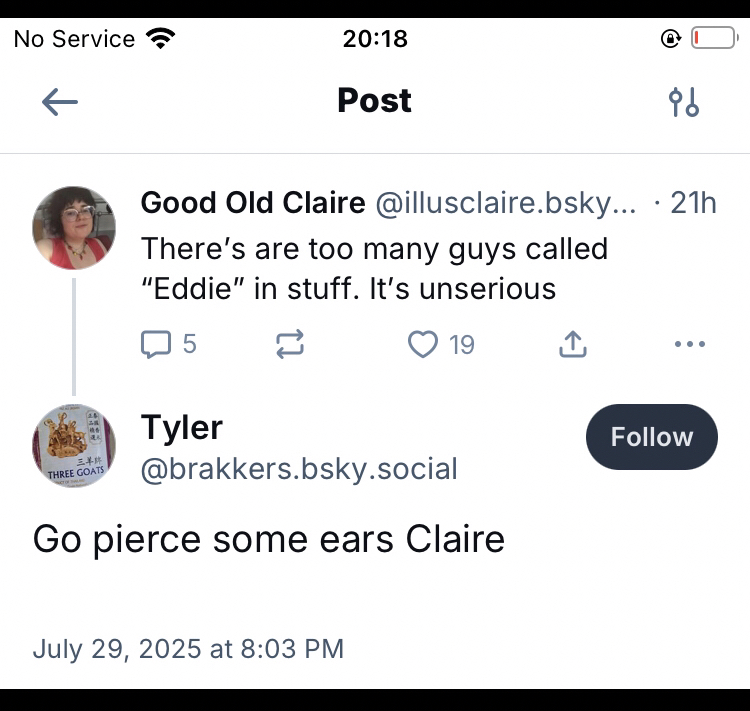The height and width of the screenshot is (711, 750).
Task: Like the post about guys called Eddie
Action: 424,345
